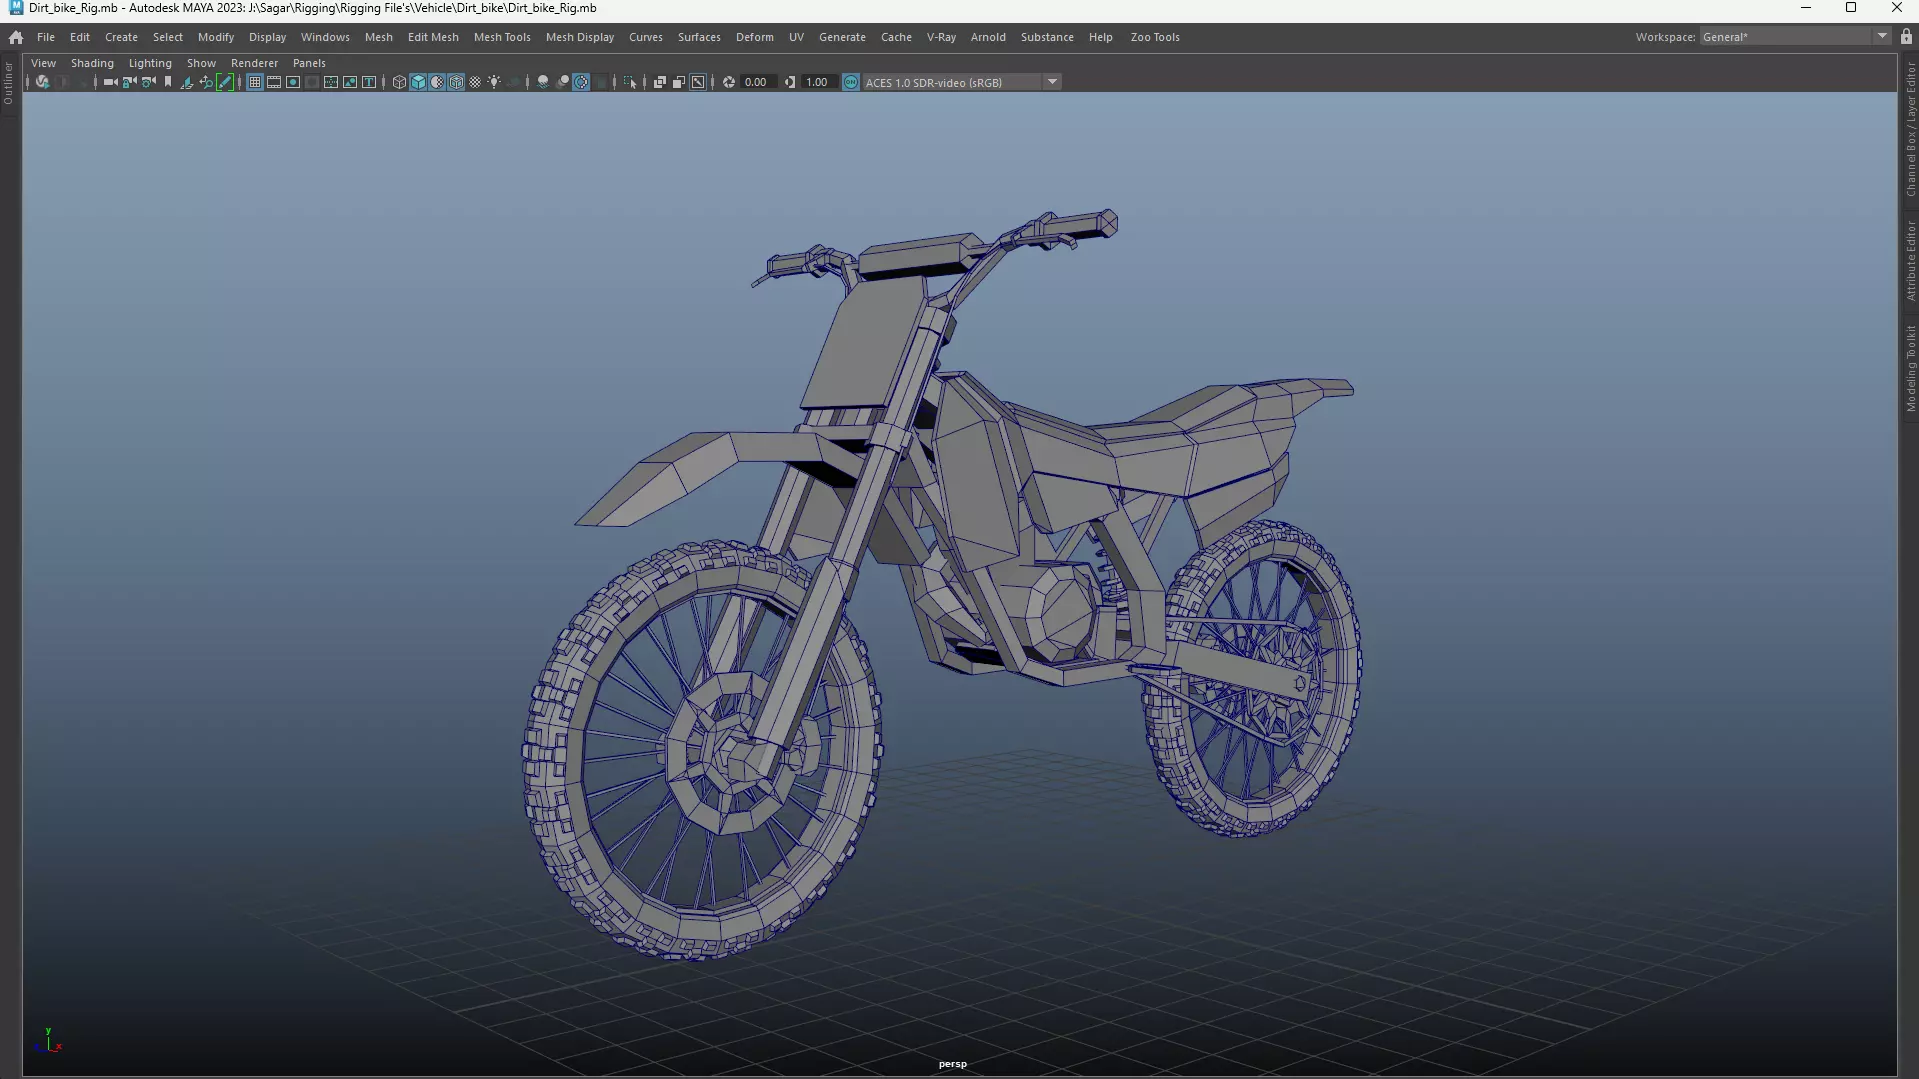Click the Exposure value field showing 0.00
Viewport: 1919px width, 1079px height.
pos(759,82)
